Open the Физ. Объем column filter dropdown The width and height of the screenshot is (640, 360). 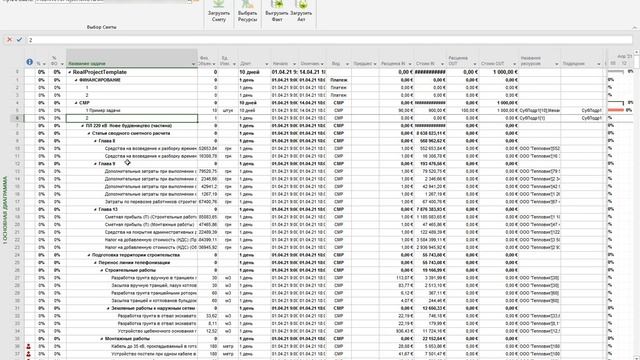(214, 64)
